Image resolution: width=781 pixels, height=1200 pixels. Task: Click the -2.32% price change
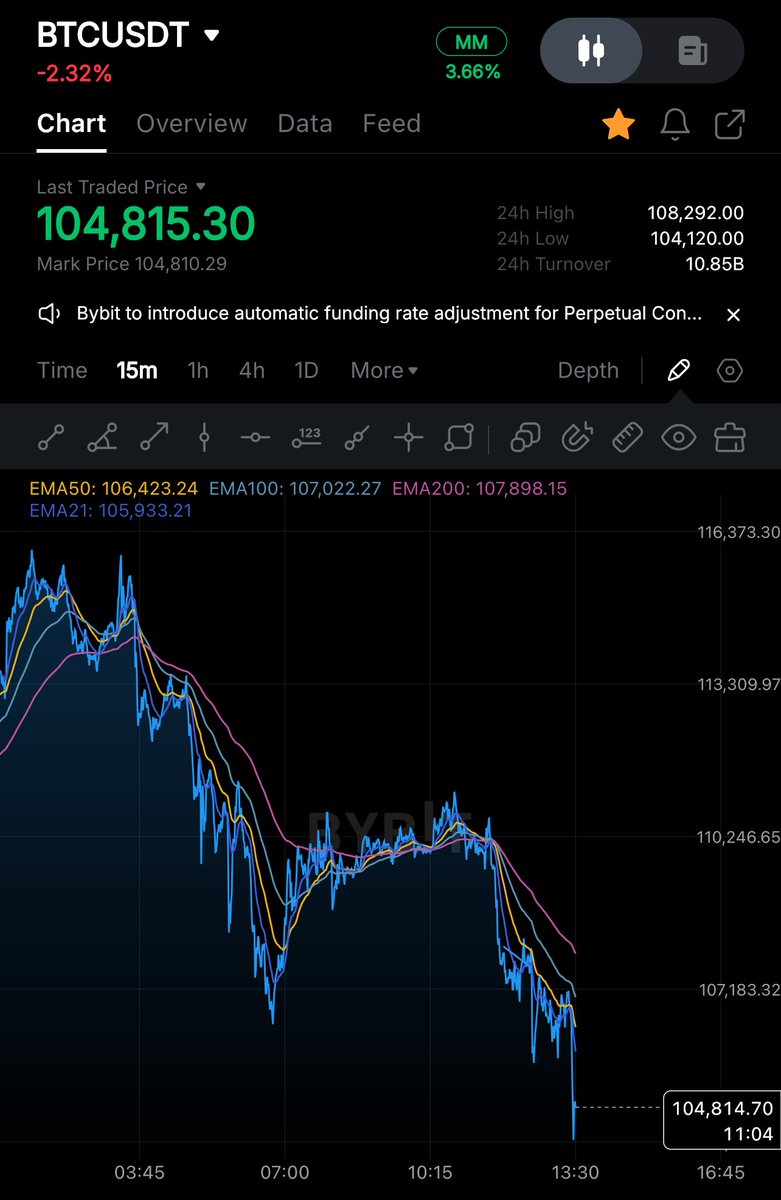click(74, 73)
